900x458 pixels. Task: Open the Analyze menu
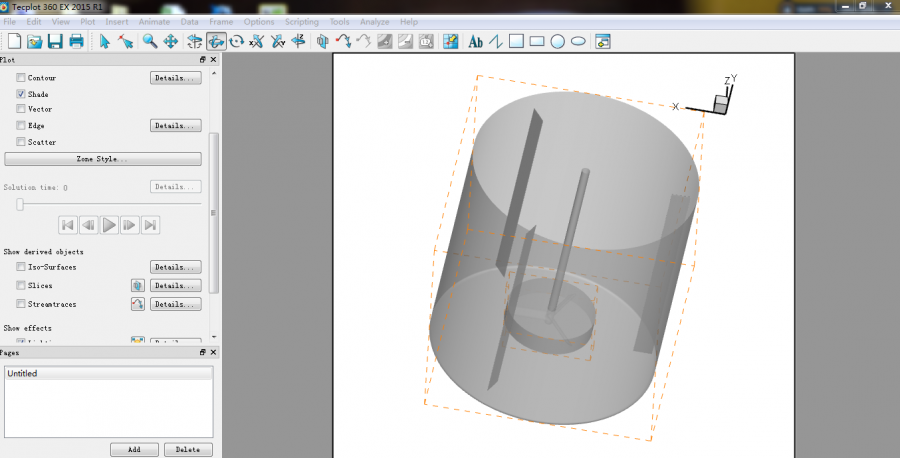point(374,21)
